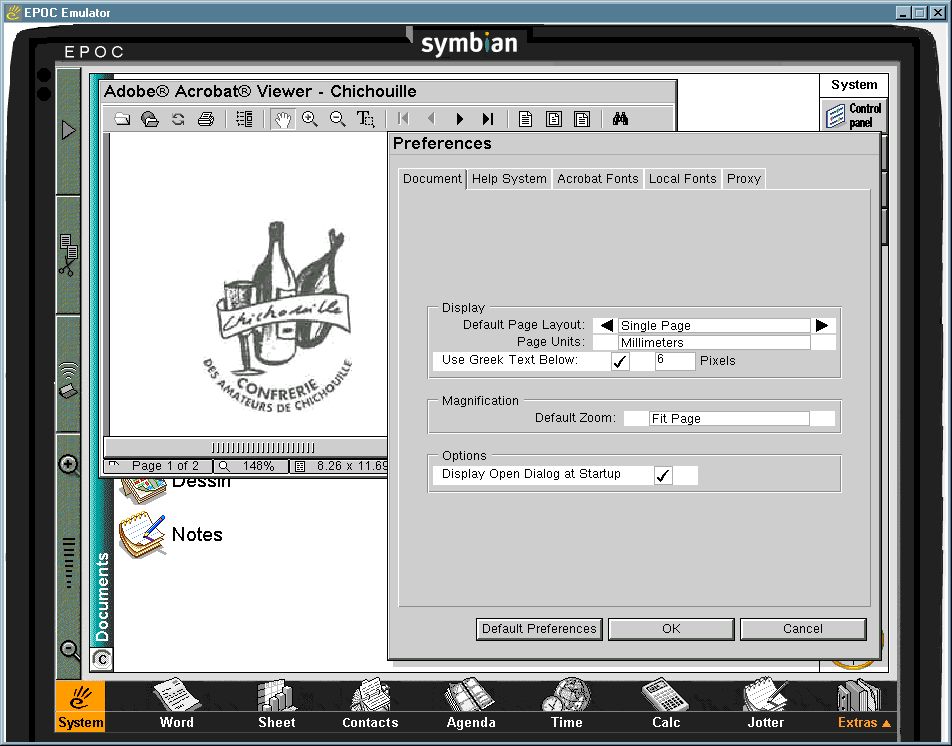The image size is (952, 746).
Task: Click the sidebar zoom out icon
Action: click(70, 650)
